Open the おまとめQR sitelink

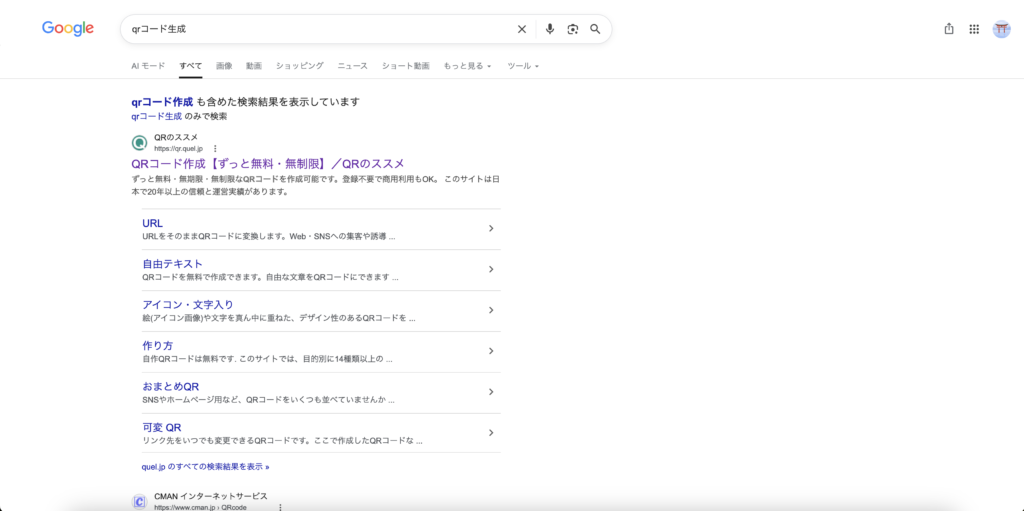(x=170, y=386)
